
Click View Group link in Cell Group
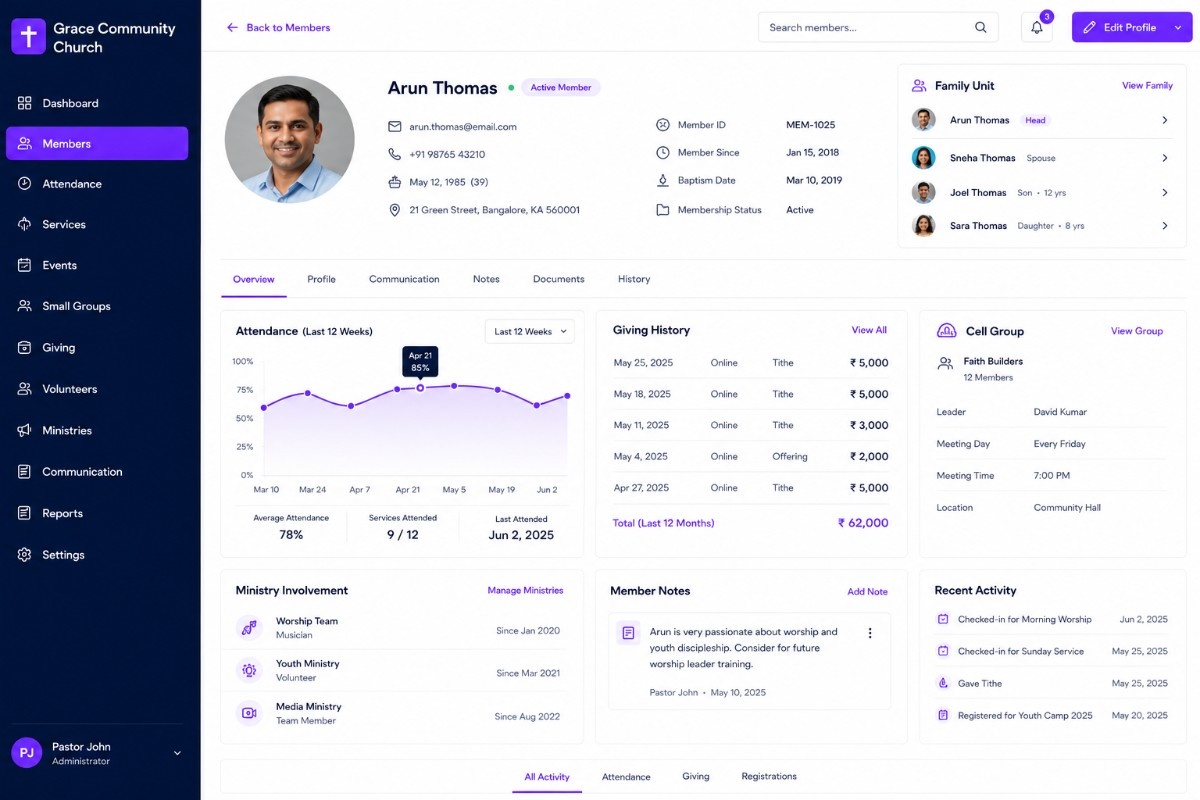tap(1137, 331)
